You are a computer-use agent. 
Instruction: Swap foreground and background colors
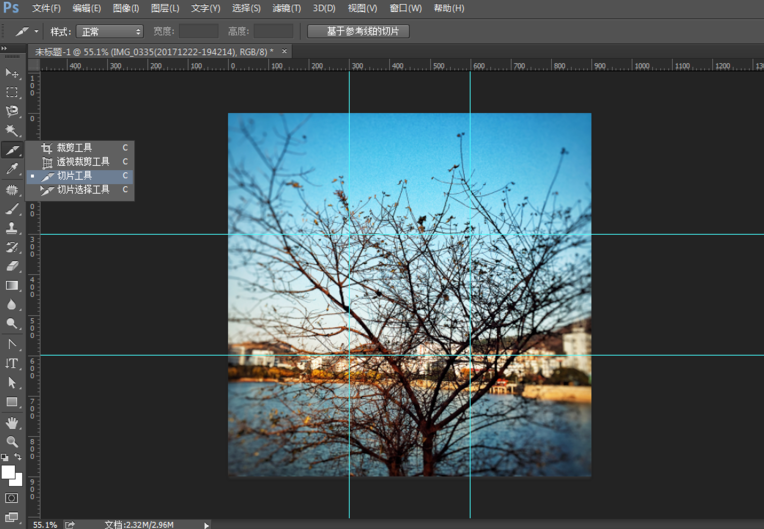click(18, 457)
